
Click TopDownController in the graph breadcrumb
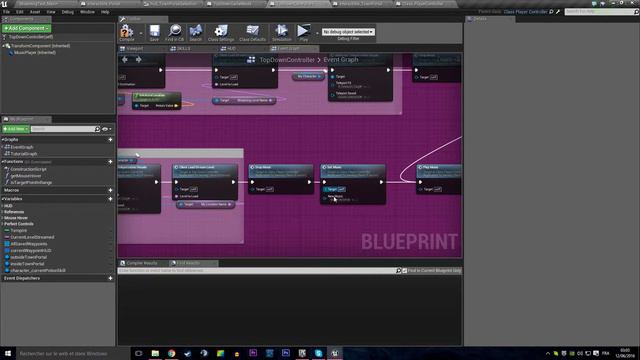[287, 60]
